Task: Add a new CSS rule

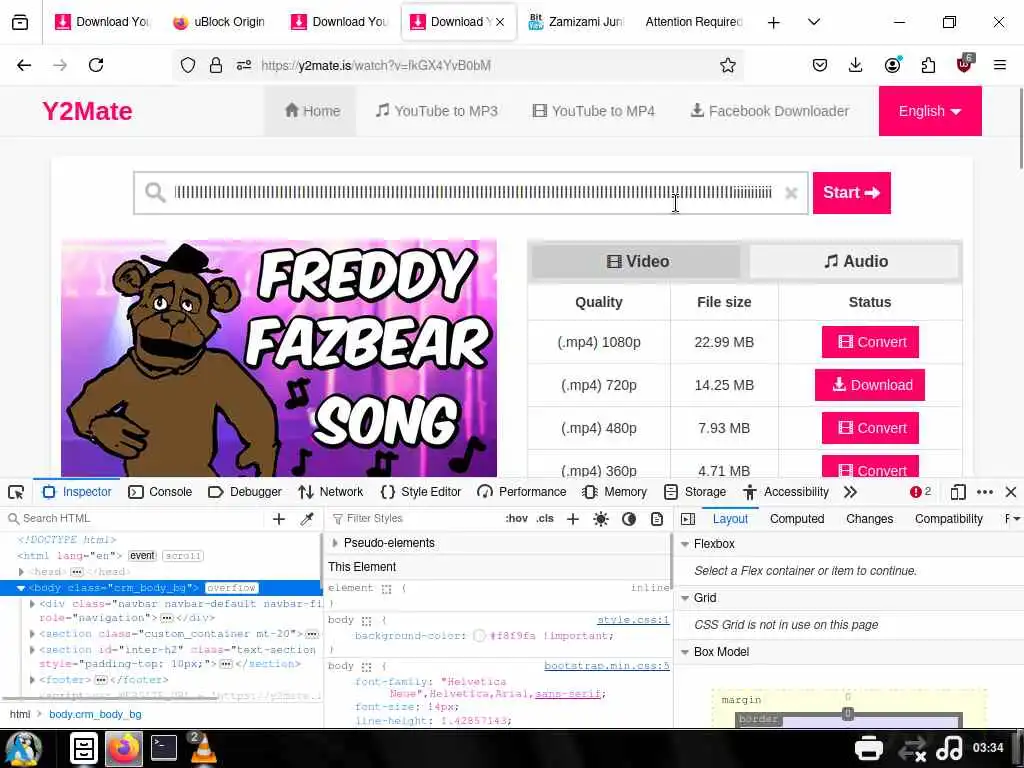Action: pyautogui.click(x=573, y=519)
